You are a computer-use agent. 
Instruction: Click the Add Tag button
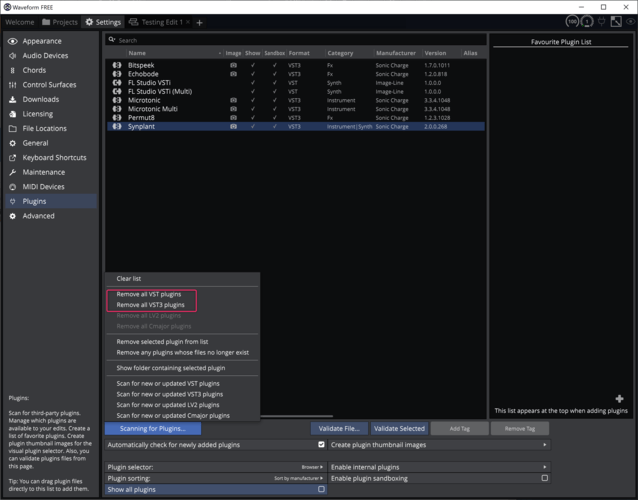[x=460, y=428]
